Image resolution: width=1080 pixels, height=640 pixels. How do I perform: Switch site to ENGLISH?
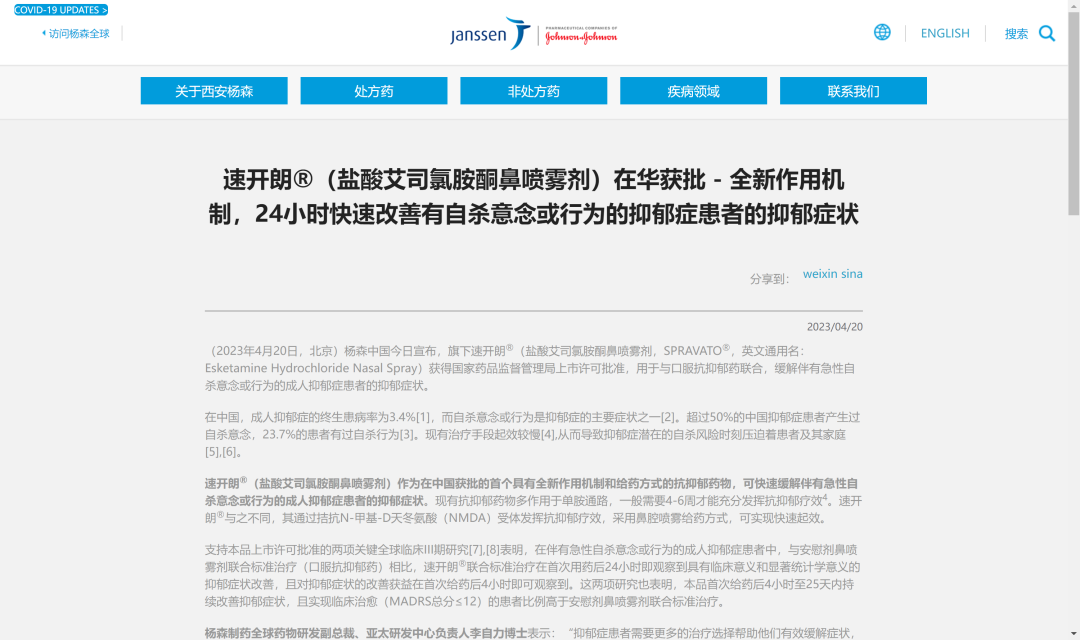[x=944, y=33]
